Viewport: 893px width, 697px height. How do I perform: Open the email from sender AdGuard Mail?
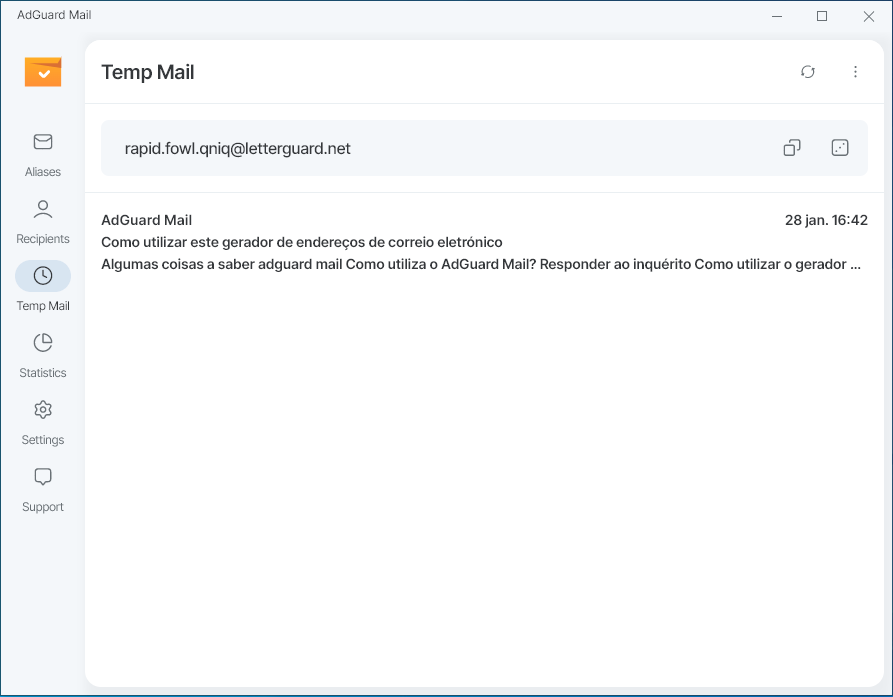tap(147, 220)
